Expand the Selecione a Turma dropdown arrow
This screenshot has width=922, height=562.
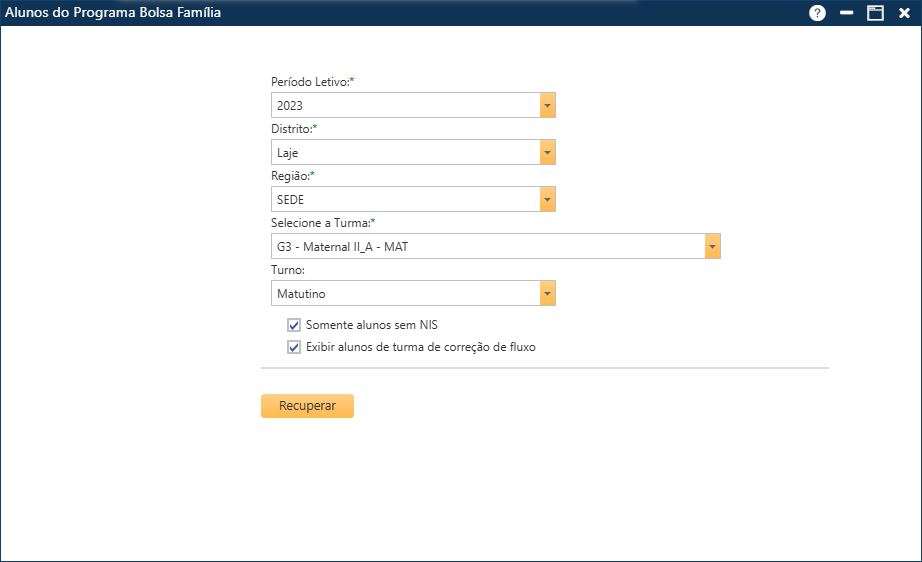pyautogui.click(x=712, y=246)
